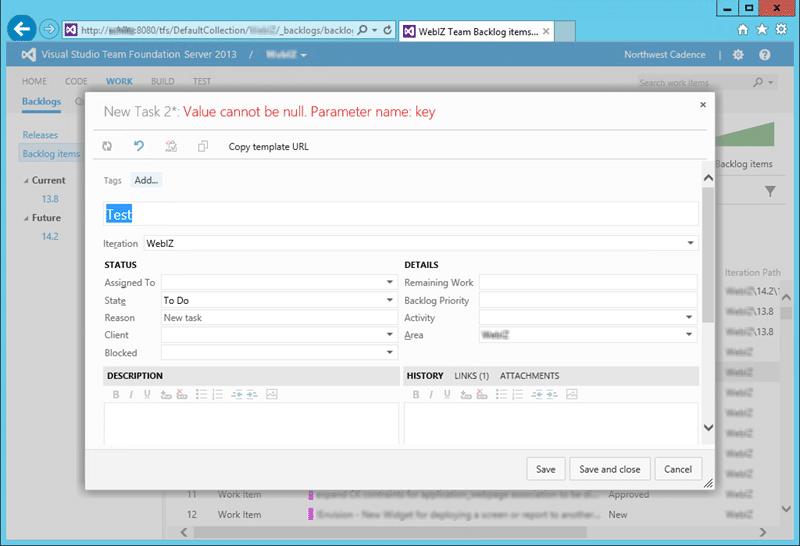800x546 pixels.
Task: Click the Revert changes undo icon
Action: (x=139, y=146)
